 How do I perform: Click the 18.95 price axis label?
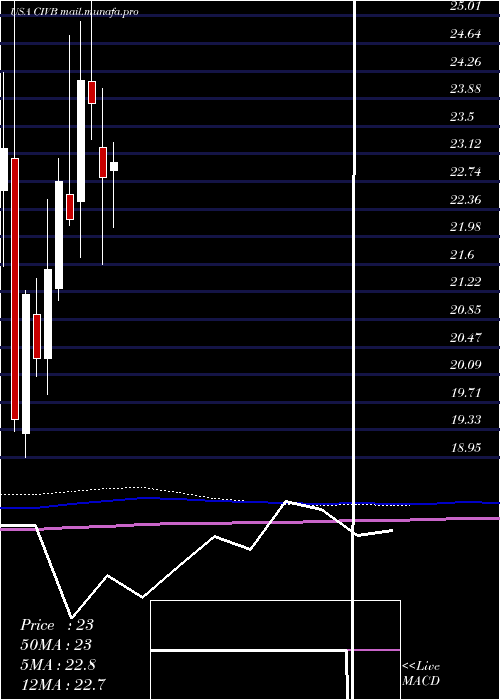pyautogui.click(x=466, y=448)
